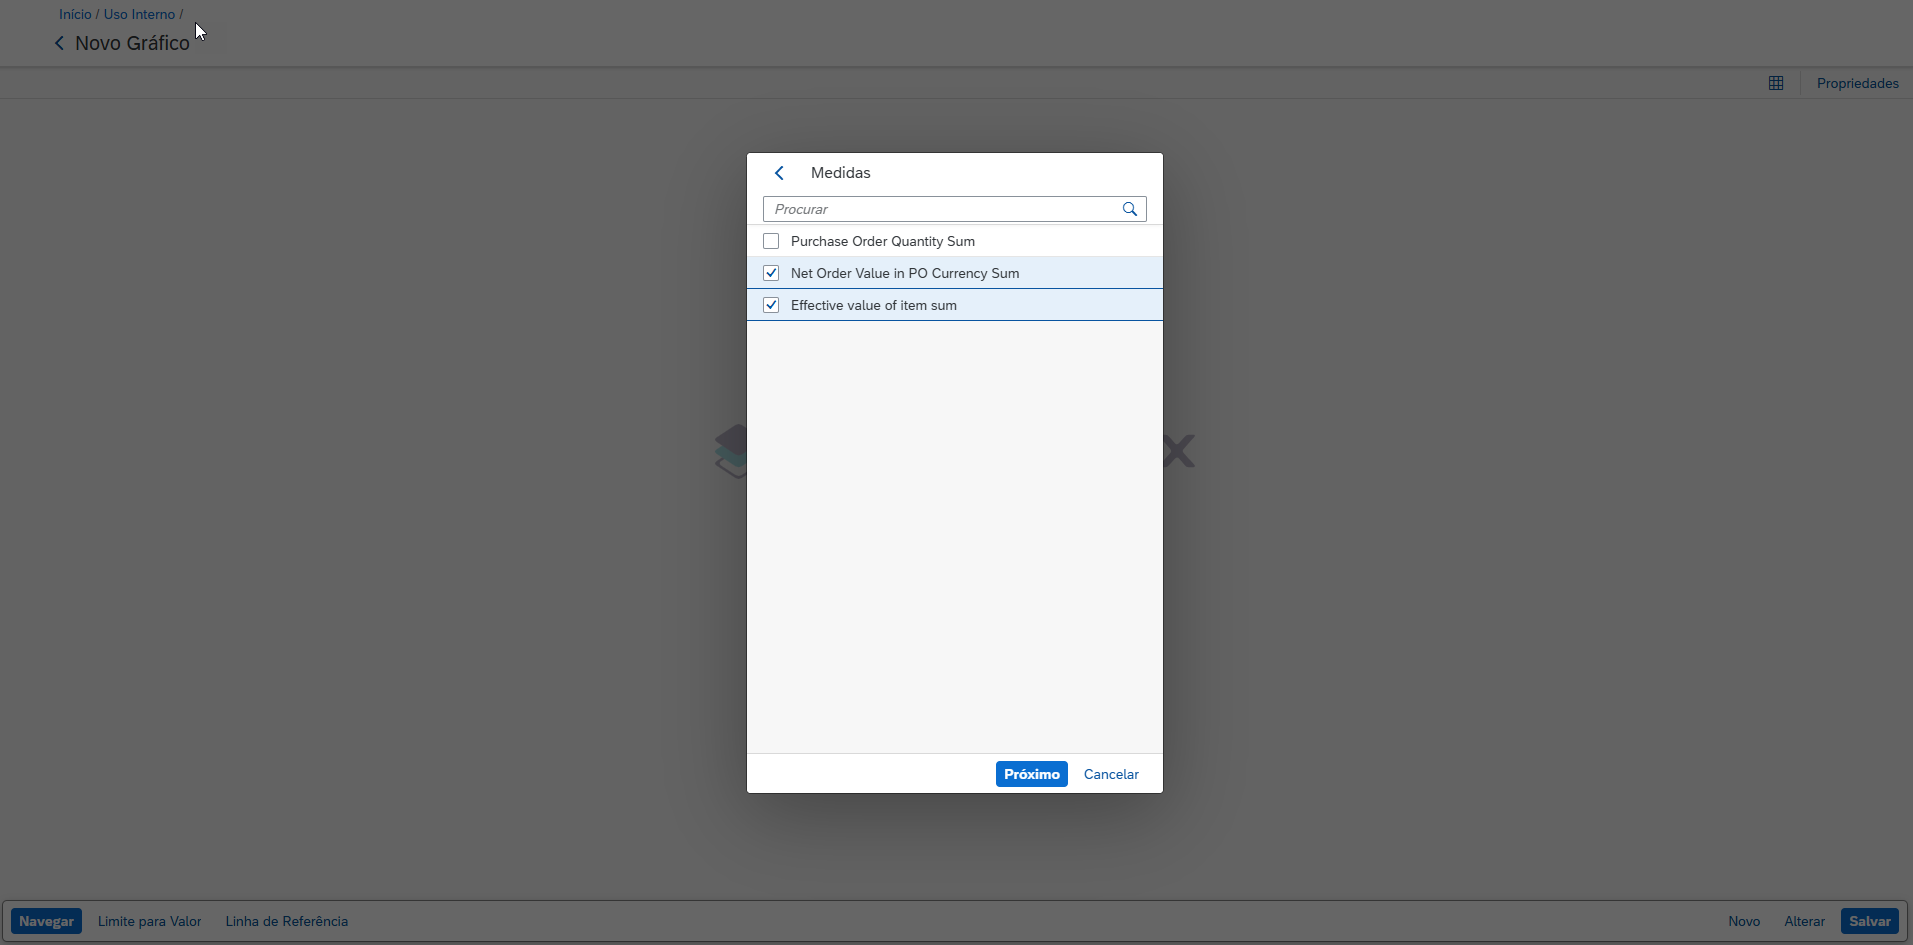
Task: Open Limite para Valor option
Action: [x=150, y=921]
